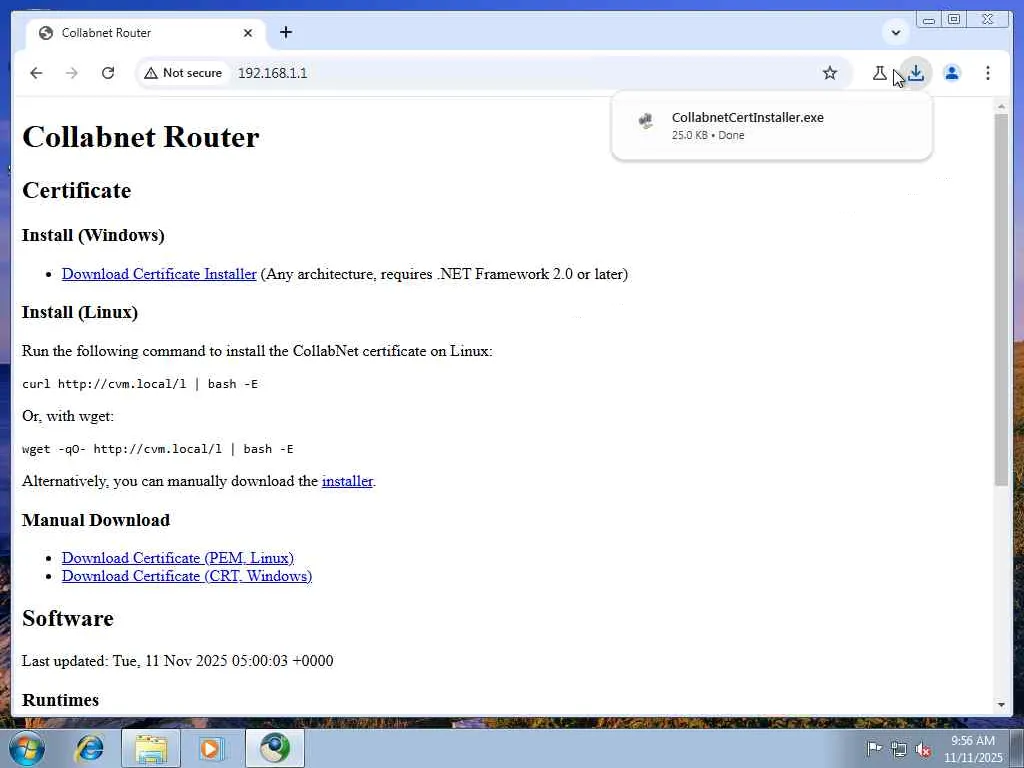Image resolution: width=1024 pixels, height=768 pixels.
Task: Click the scrollbar up arrow
Action: 1001,106
